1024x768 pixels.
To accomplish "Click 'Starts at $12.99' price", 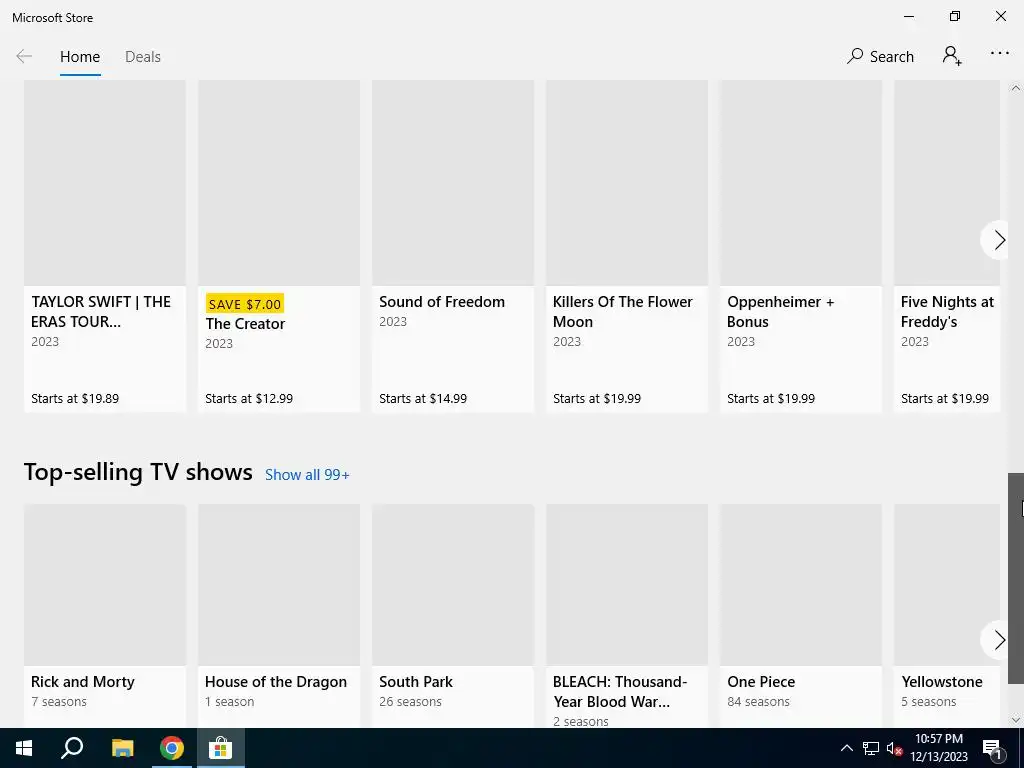I will click(249, 398).
